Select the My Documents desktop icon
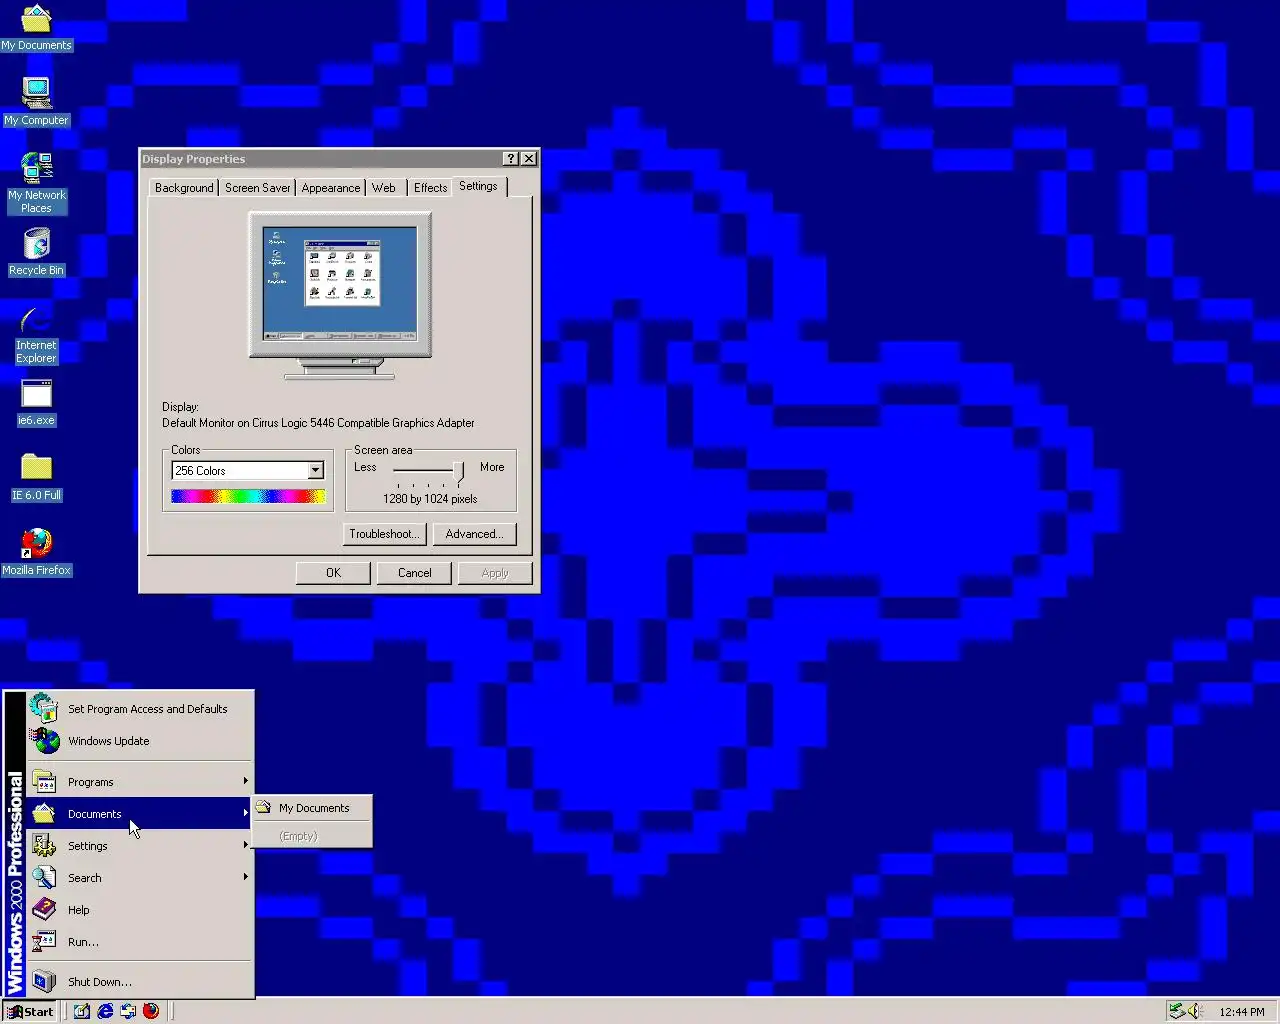The height and width of the screenshot is (1024, 1280). point(36,28)
